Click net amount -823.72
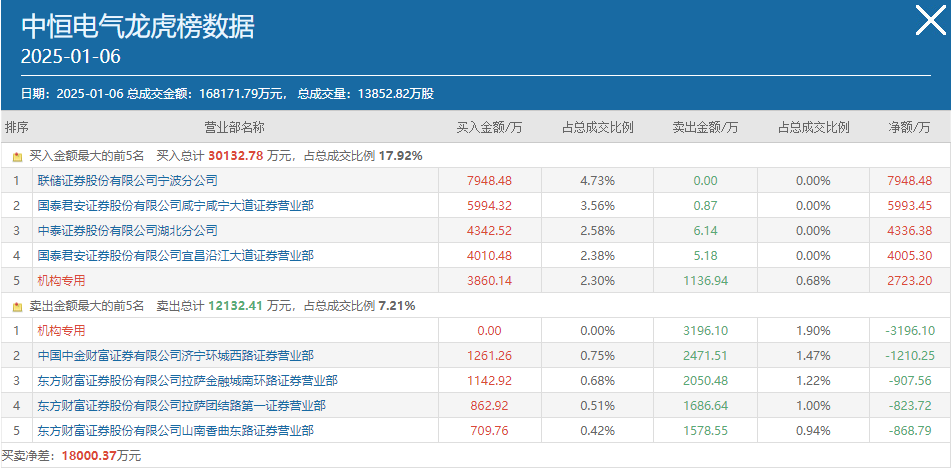The height and width of the screenshot is (471, 951). (910, 406)
